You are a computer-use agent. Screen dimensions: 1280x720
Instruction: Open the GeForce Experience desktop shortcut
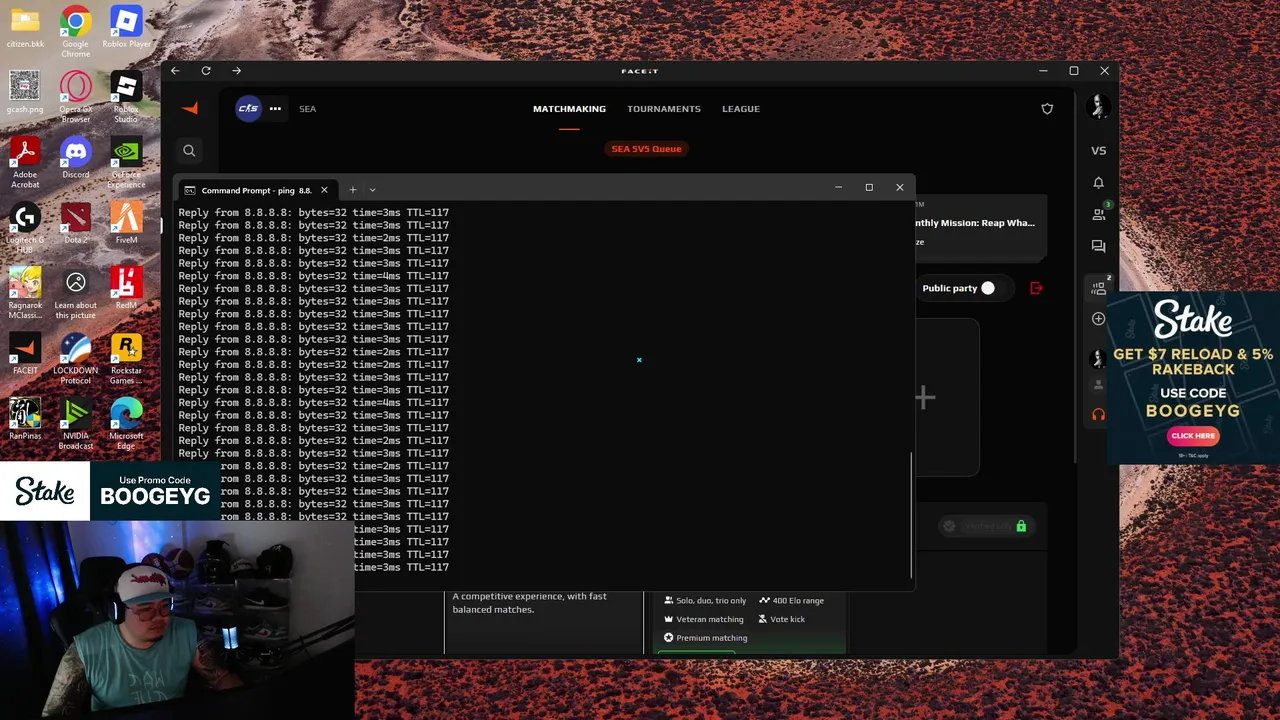click(126, 163)
